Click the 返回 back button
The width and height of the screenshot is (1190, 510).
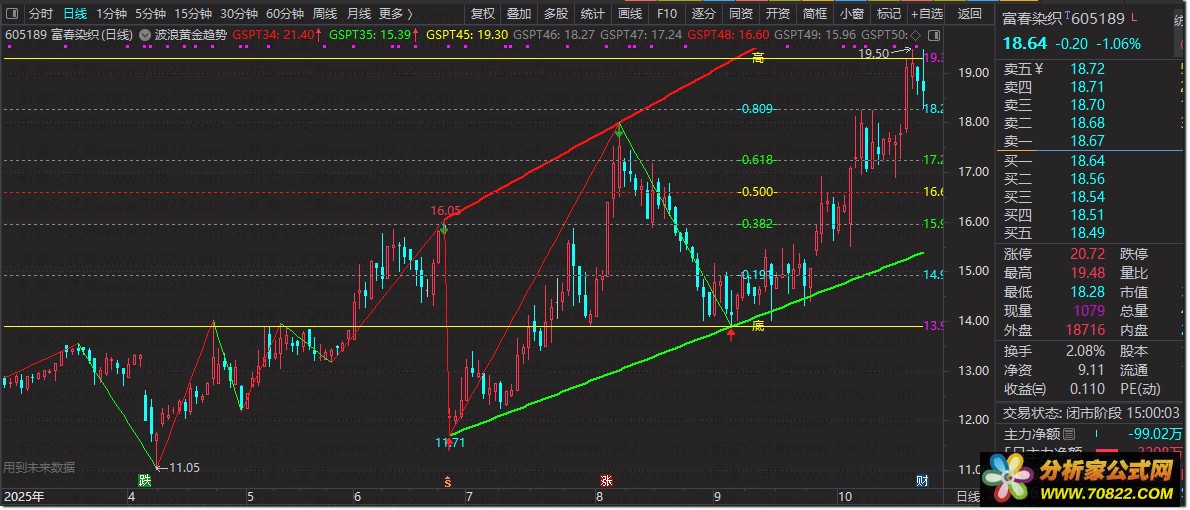pos(969,14)
